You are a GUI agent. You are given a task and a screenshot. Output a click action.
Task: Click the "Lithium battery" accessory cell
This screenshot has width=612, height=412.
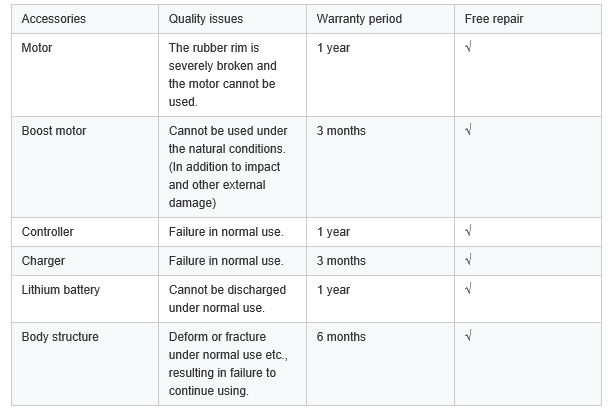[60, 290]
